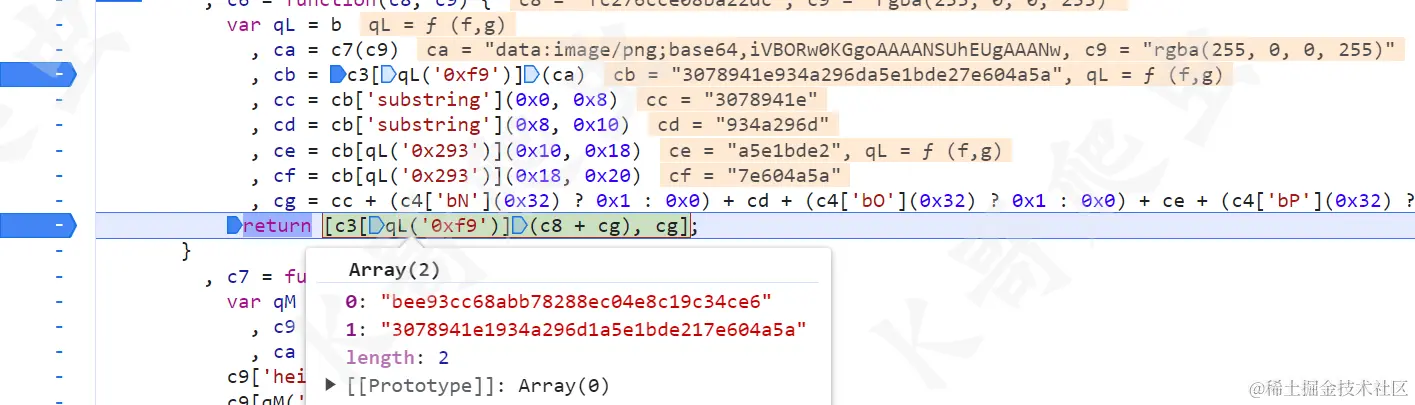Toggle inline marker before (c8 + cg) on return line
The height and width of the screenshot is (405, 1415).
point(519,225)
